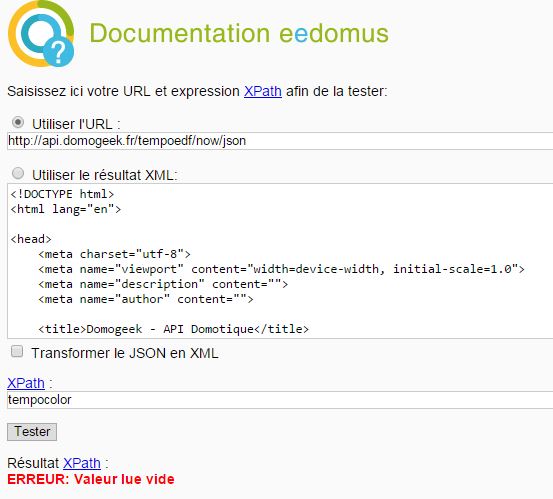Screen dimensions: 553x499
Task: Open the XPath link above expression field
Action: click(x=26, y=383)
